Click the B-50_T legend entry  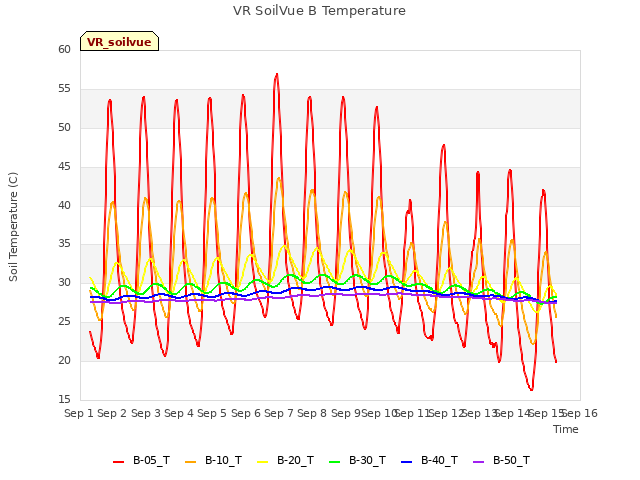coord(501,461)
